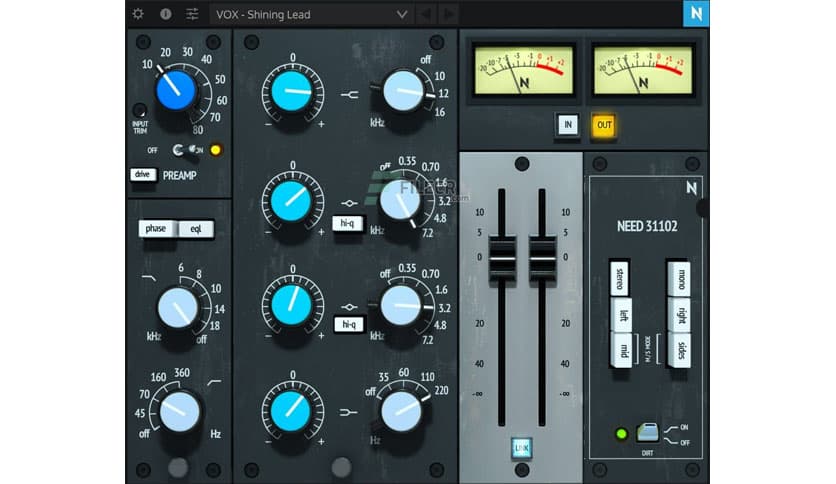
Task: Toggle the eql button
Action: [x=196, y=229]
